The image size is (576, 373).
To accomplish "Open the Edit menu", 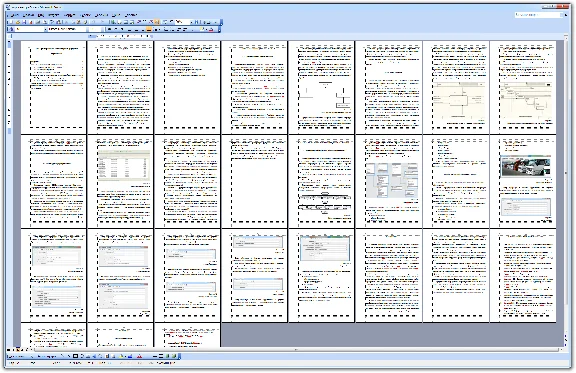I will 28,15.
